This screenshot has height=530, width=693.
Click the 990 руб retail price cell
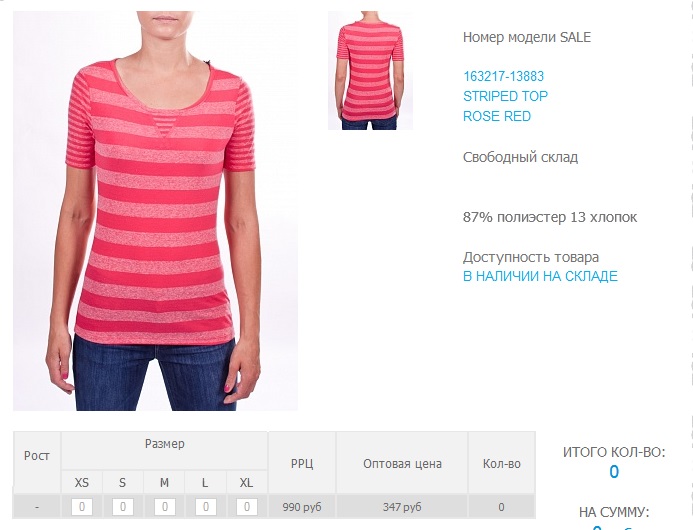[302, 507]
